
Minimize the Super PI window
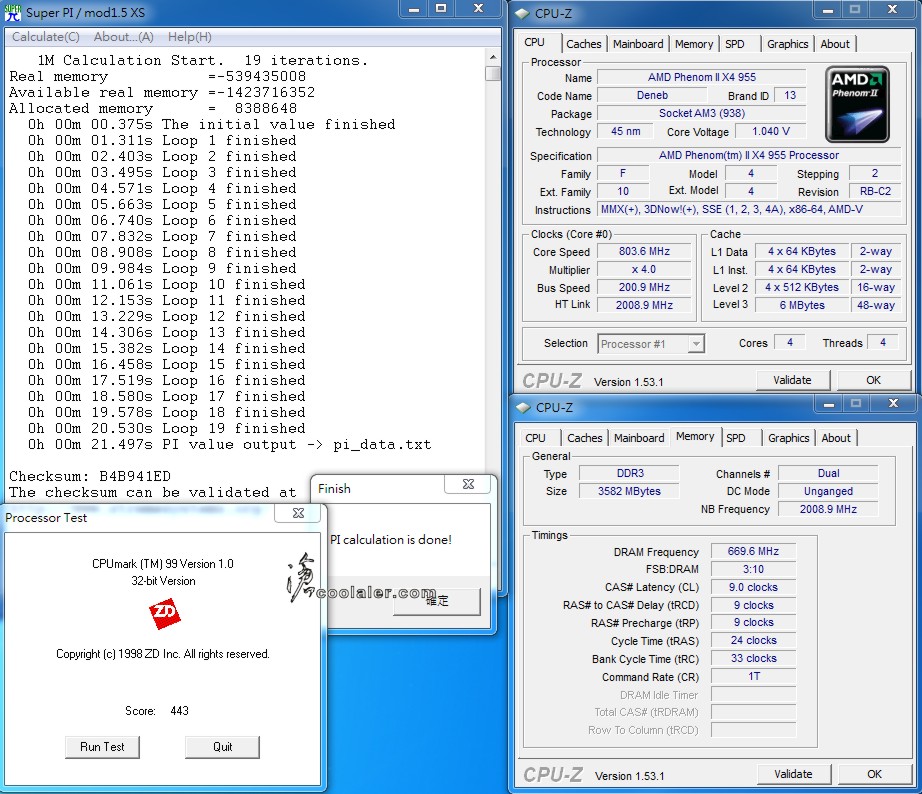click(414, 9)
